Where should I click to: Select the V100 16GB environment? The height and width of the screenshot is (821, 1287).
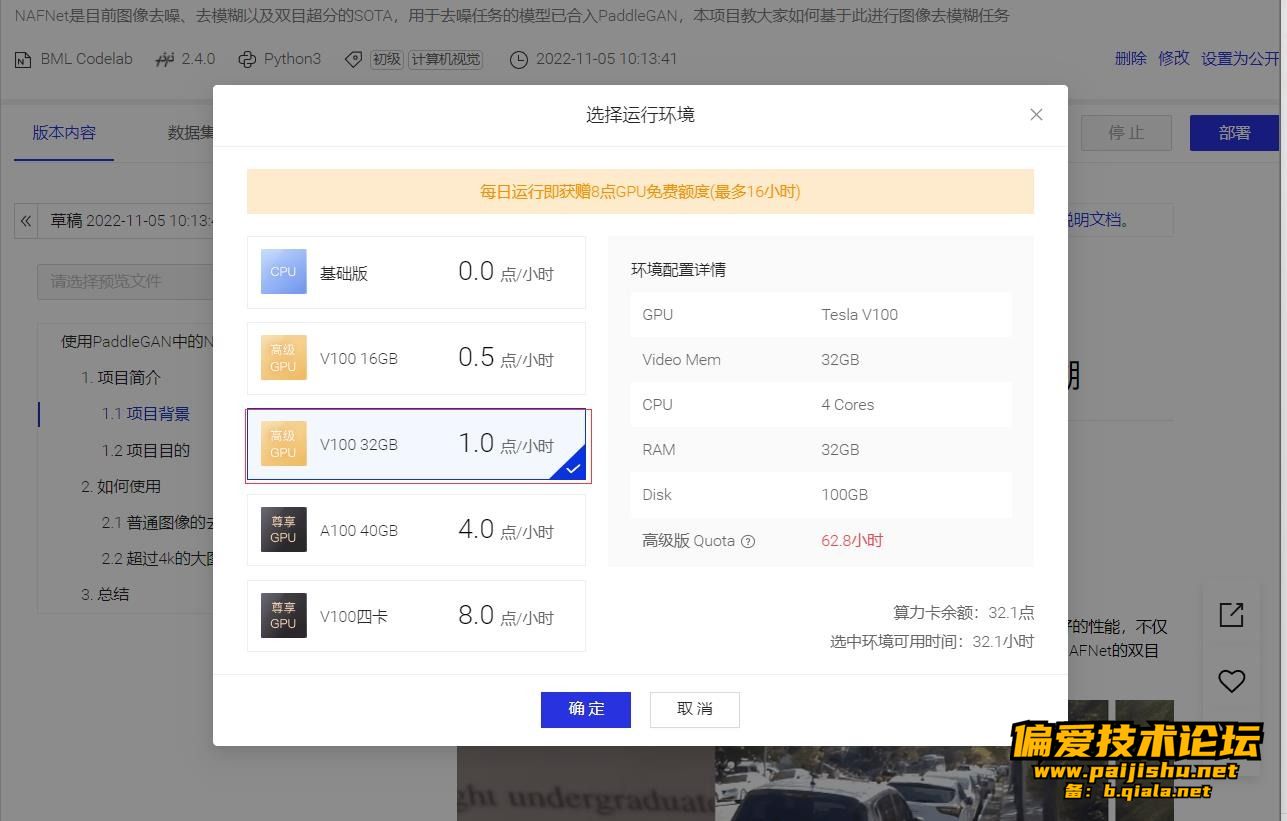point(416,358)
